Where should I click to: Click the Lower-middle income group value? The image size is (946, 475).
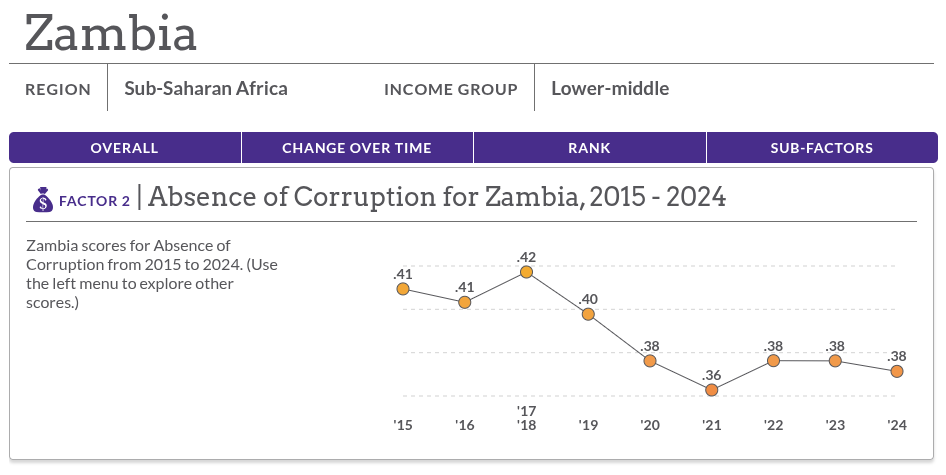(x=610, y=89)
